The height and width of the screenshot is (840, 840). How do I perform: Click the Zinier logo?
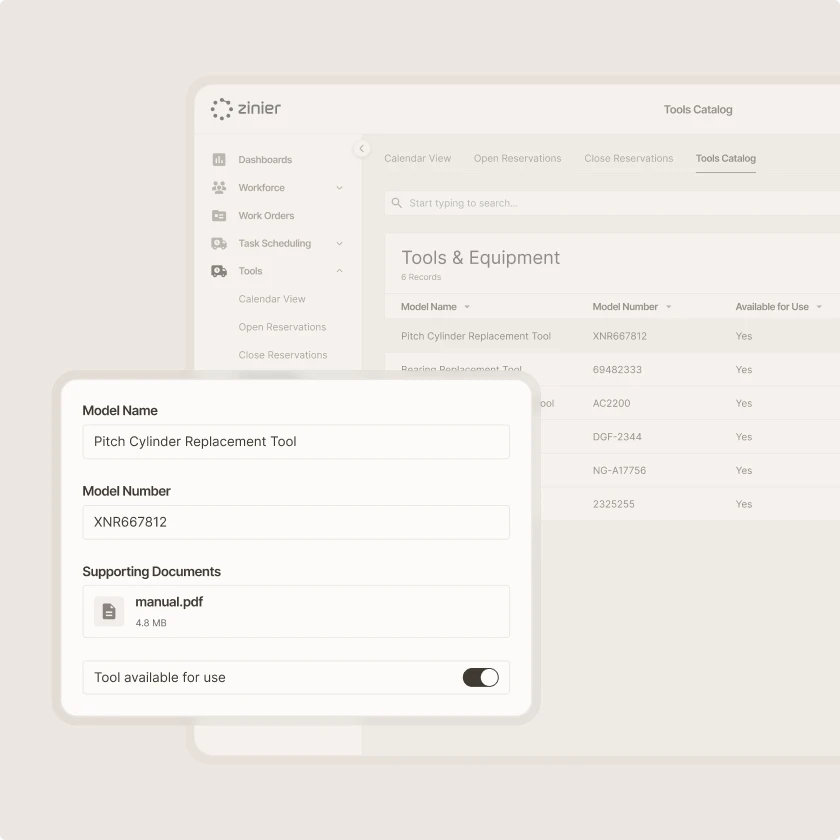[x=245, y=109]
